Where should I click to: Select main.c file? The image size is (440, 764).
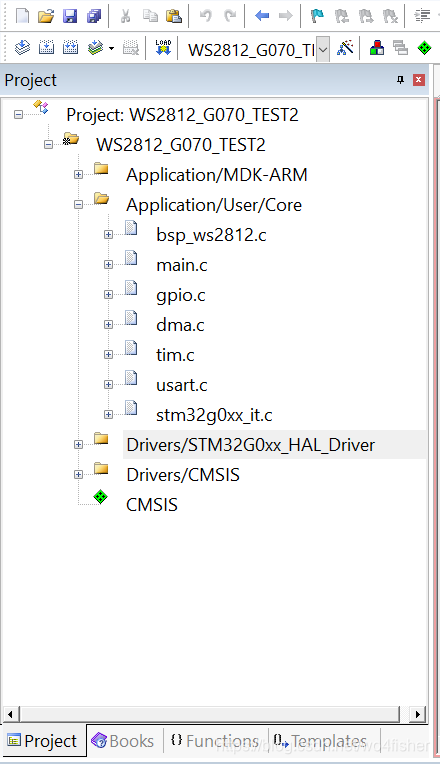pyautogui.click(x=182, y=265)
